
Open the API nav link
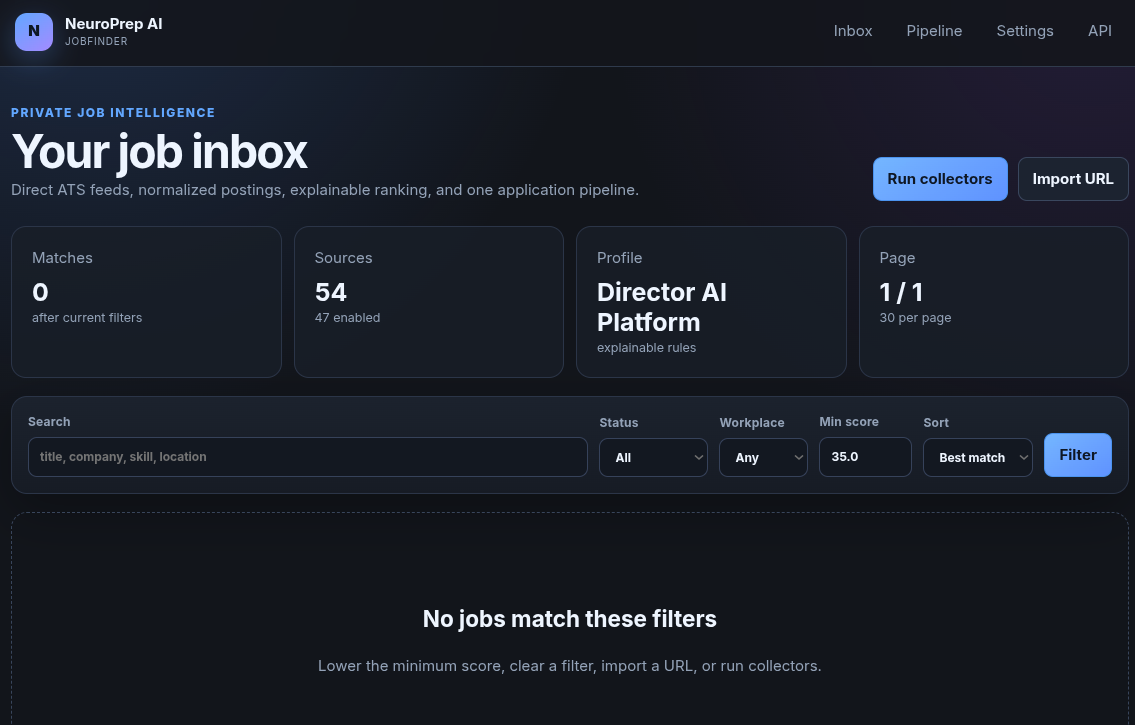pos(1100,31)
